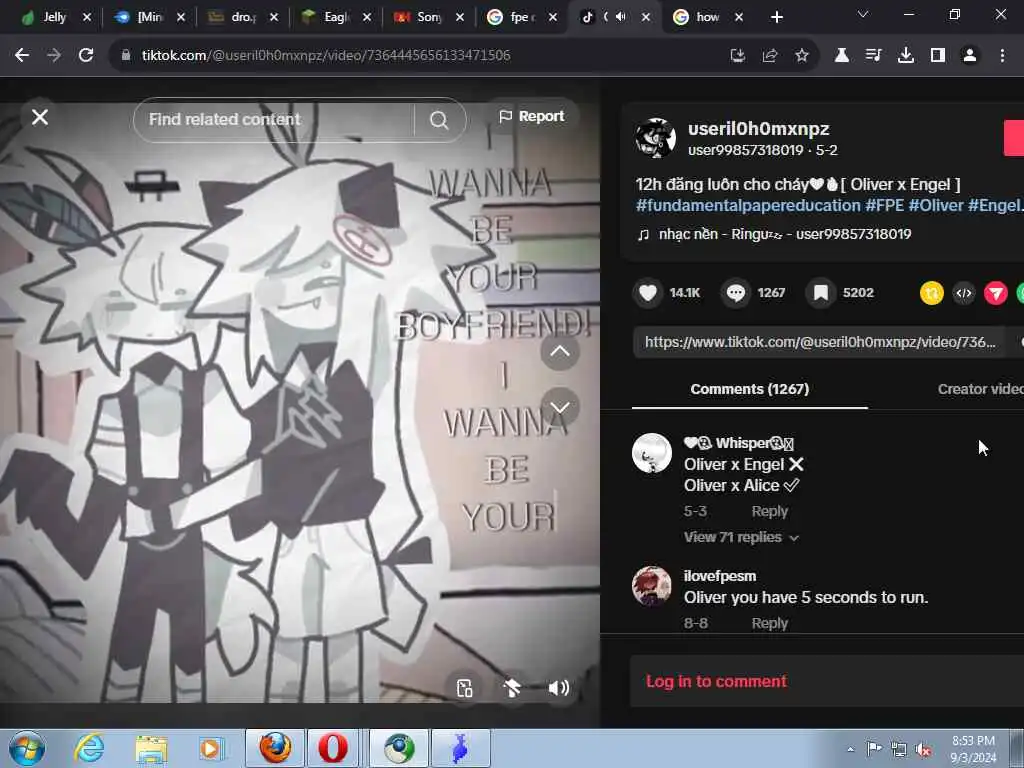The image size is (1024, 768).
Task: Bookmark this page with star icon
Action: [x=802, y=56]
